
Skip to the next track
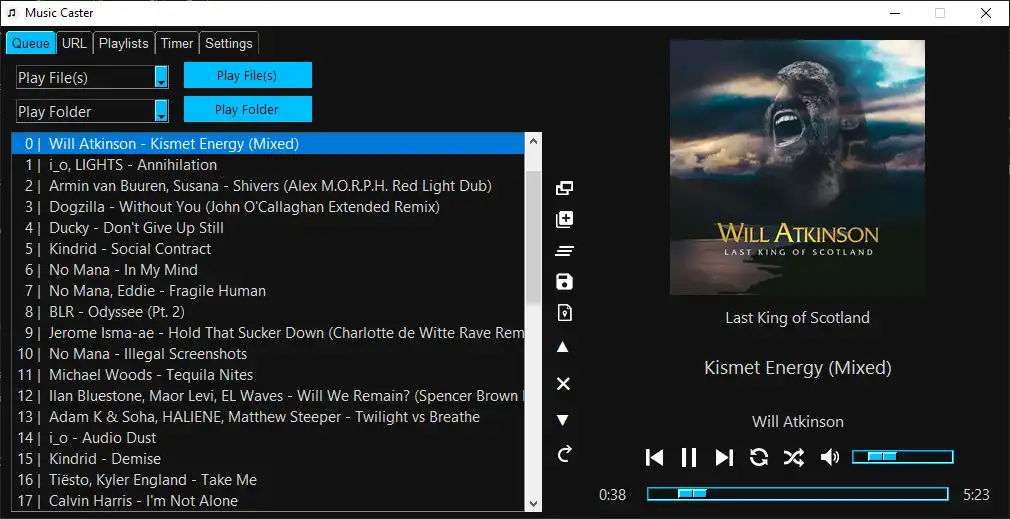click(x=724, y=457)
